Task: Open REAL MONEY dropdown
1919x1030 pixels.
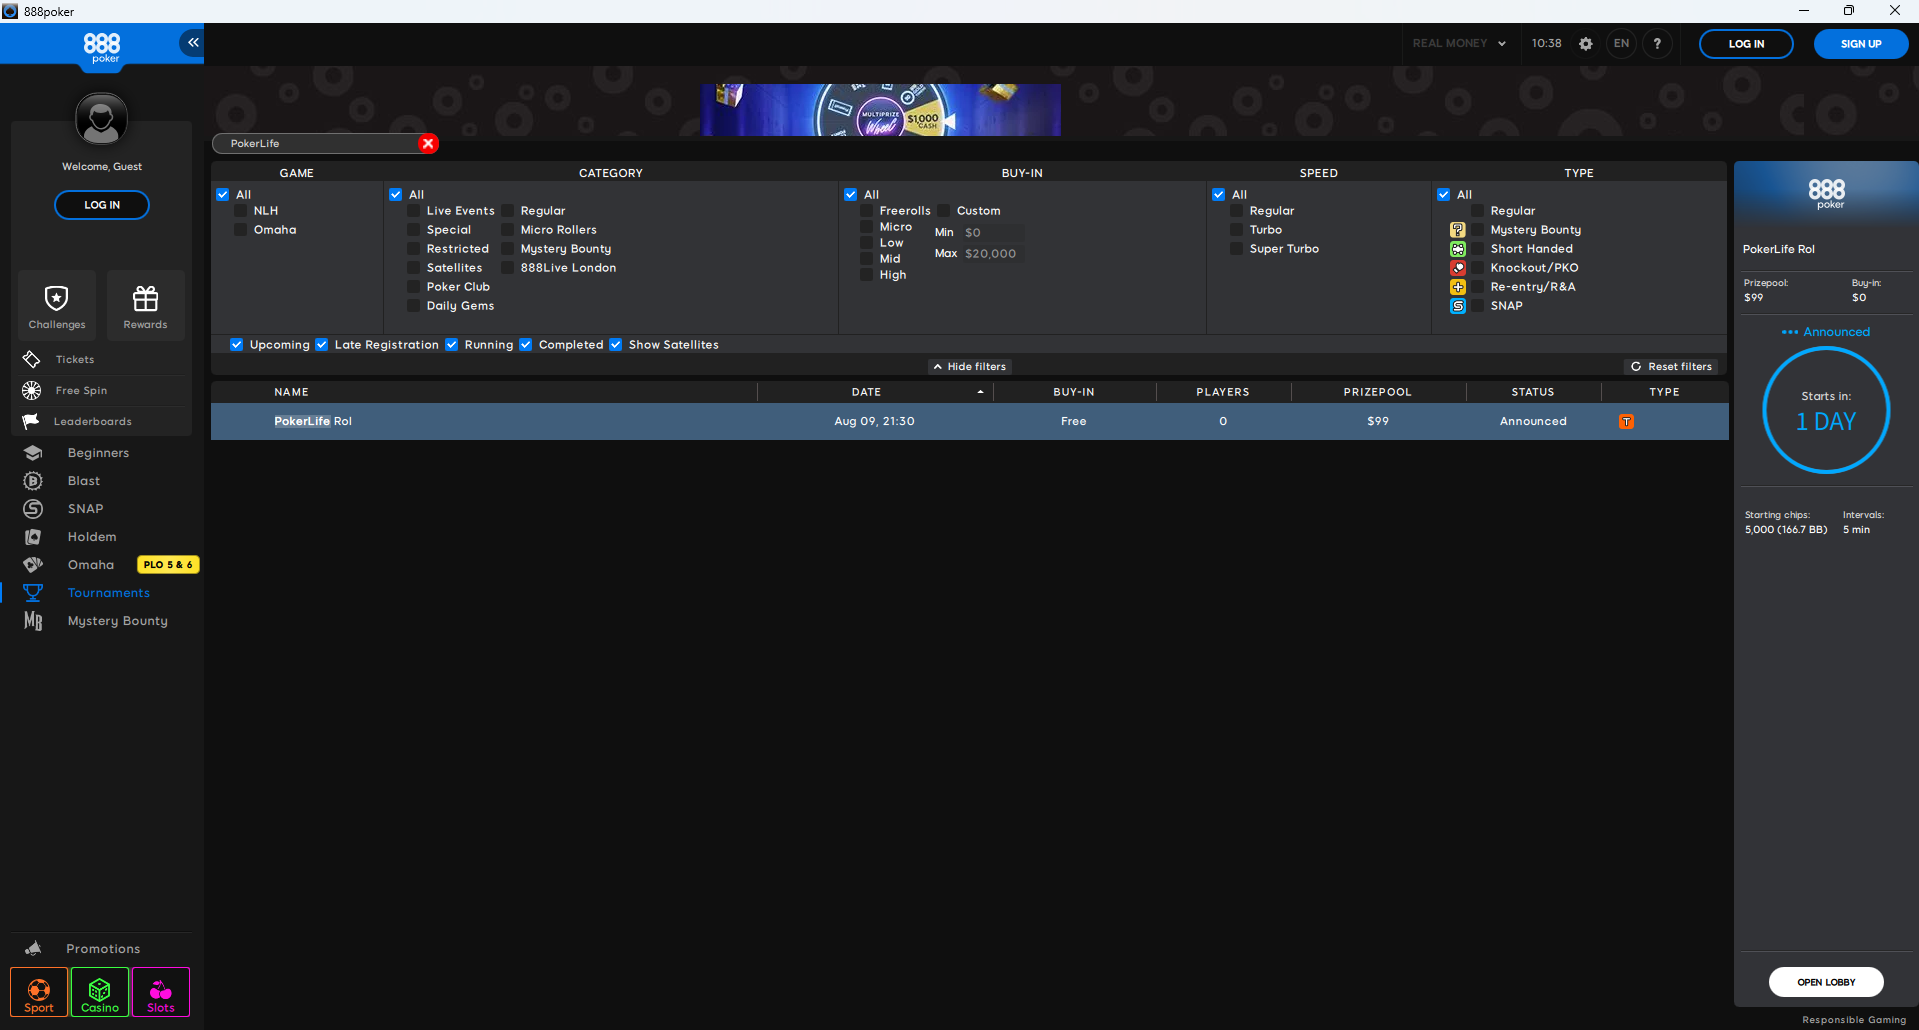Action: (1459, 44)
